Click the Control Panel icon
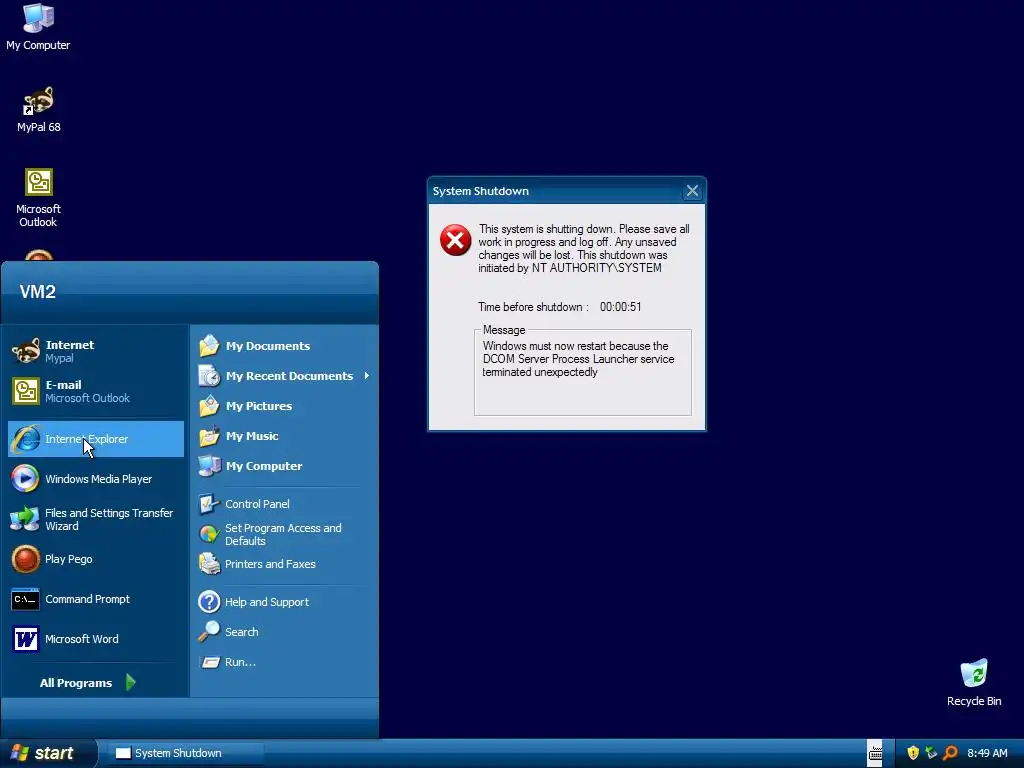1024x768 pixels. [209, 504]
